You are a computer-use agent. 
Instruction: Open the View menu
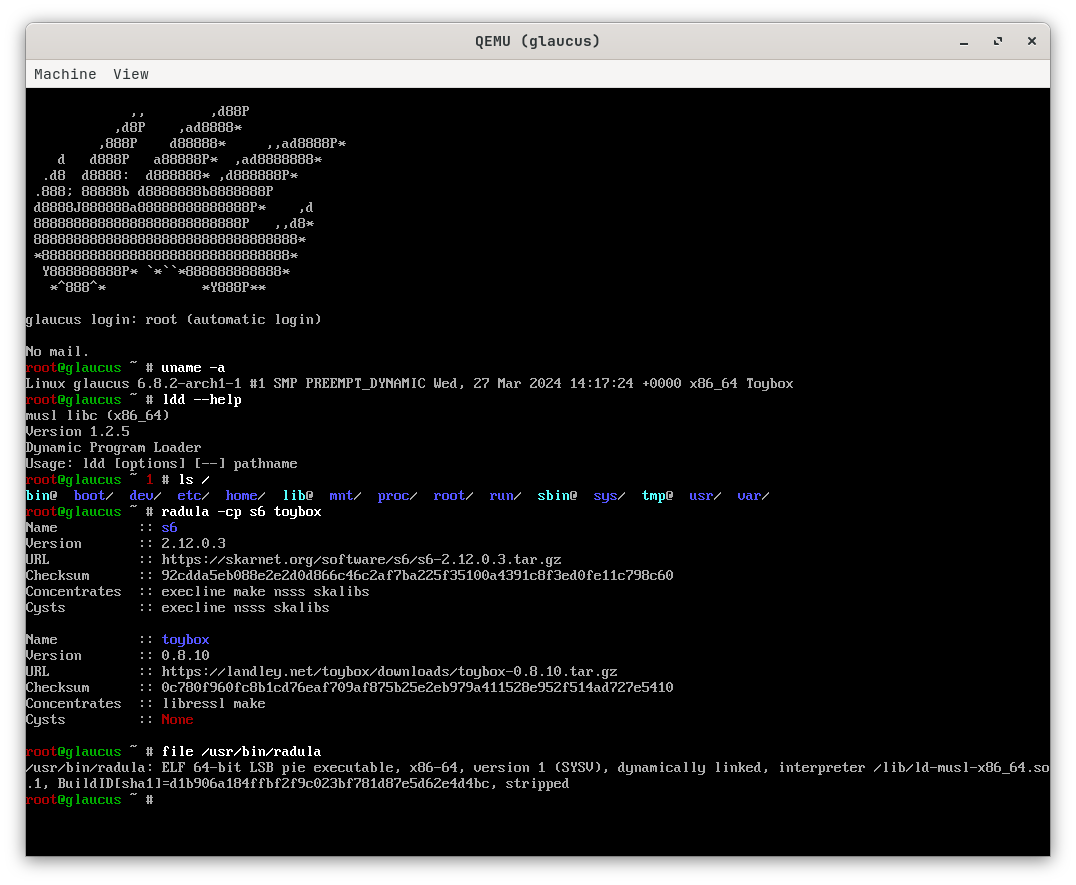point(130,74)
